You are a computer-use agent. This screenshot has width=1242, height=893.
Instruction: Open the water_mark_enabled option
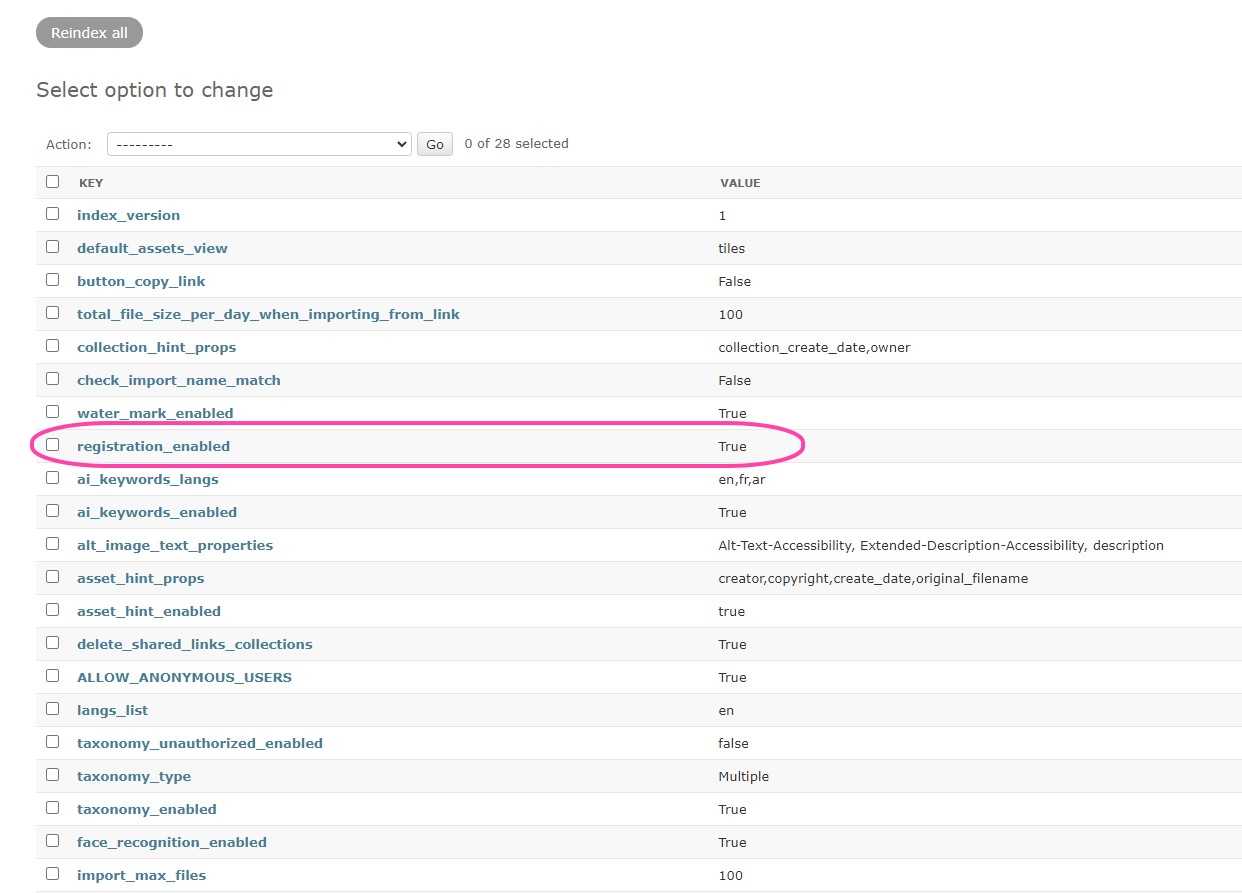click(155, 413)
